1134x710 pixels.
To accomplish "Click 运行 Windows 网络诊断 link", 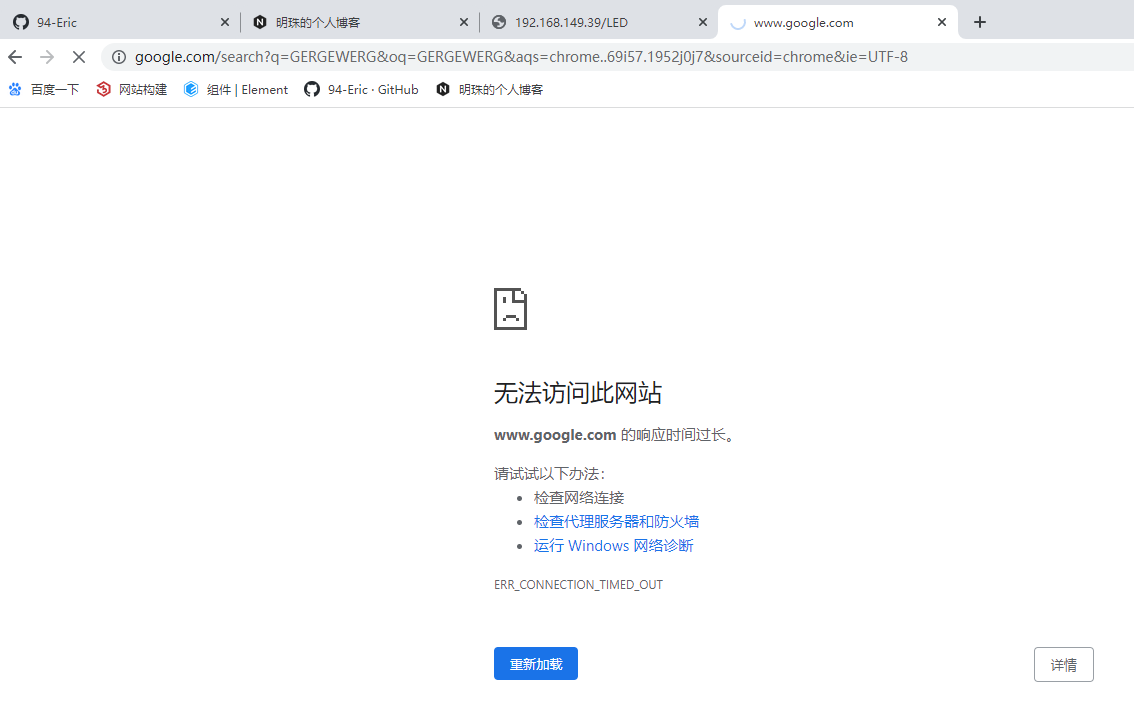I will click(613, 545).
